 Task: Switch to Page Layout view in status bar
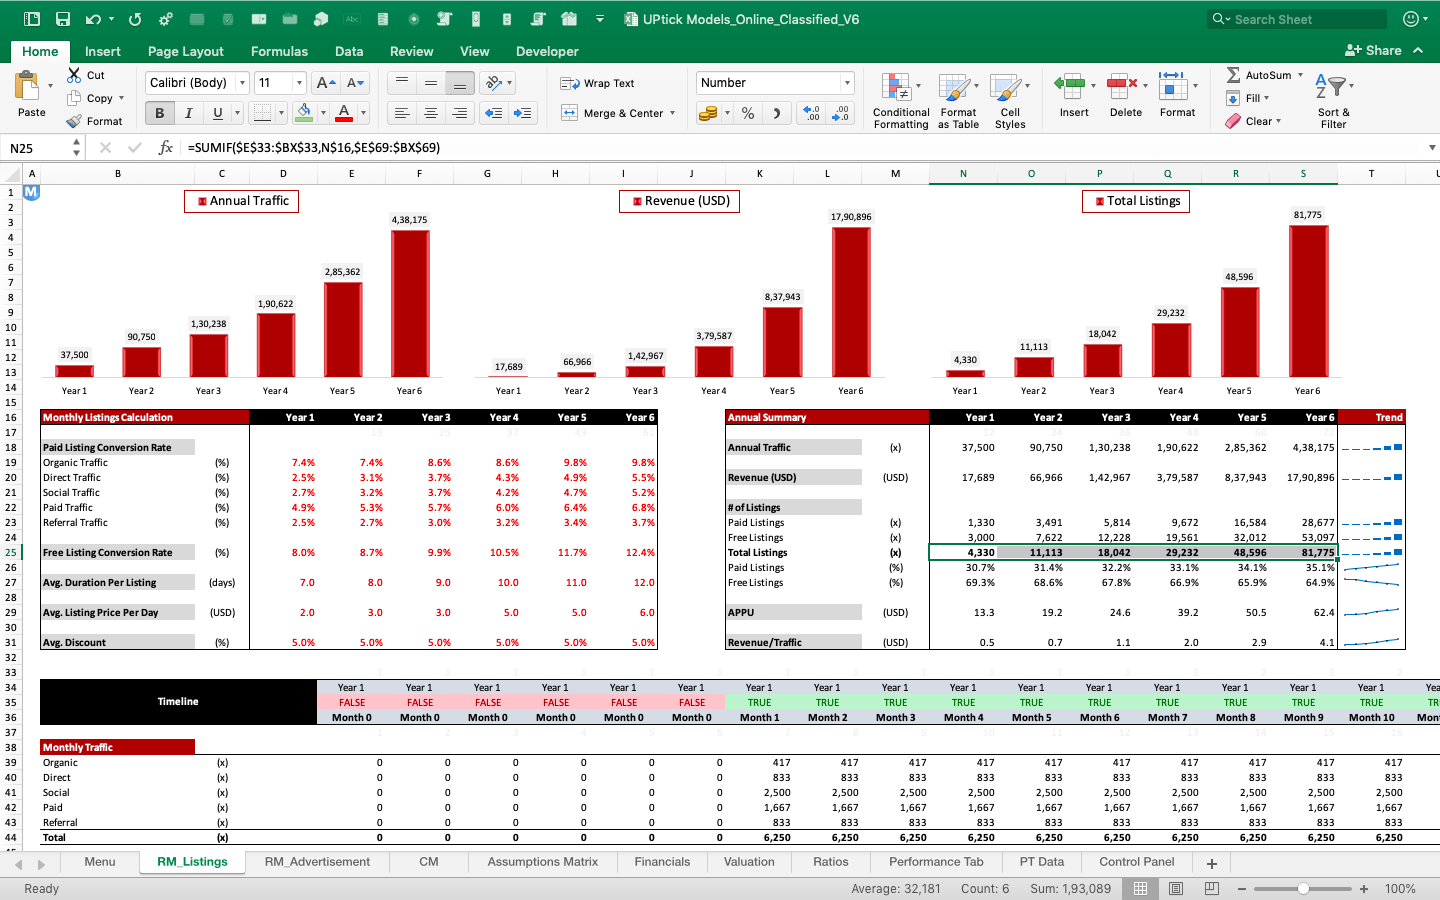click(x=1176, y=888)
